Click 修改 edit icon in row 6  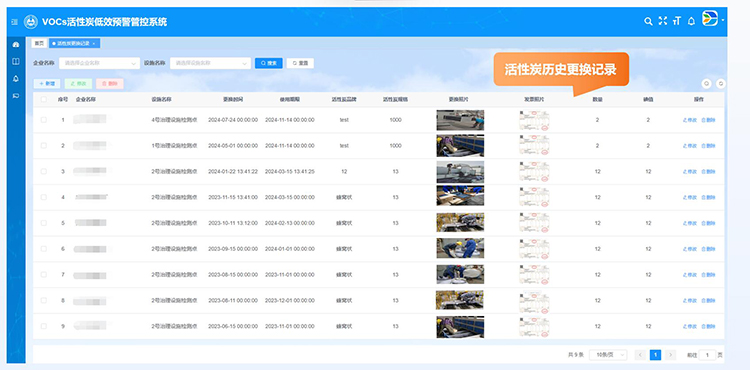(x=690, y=249)
